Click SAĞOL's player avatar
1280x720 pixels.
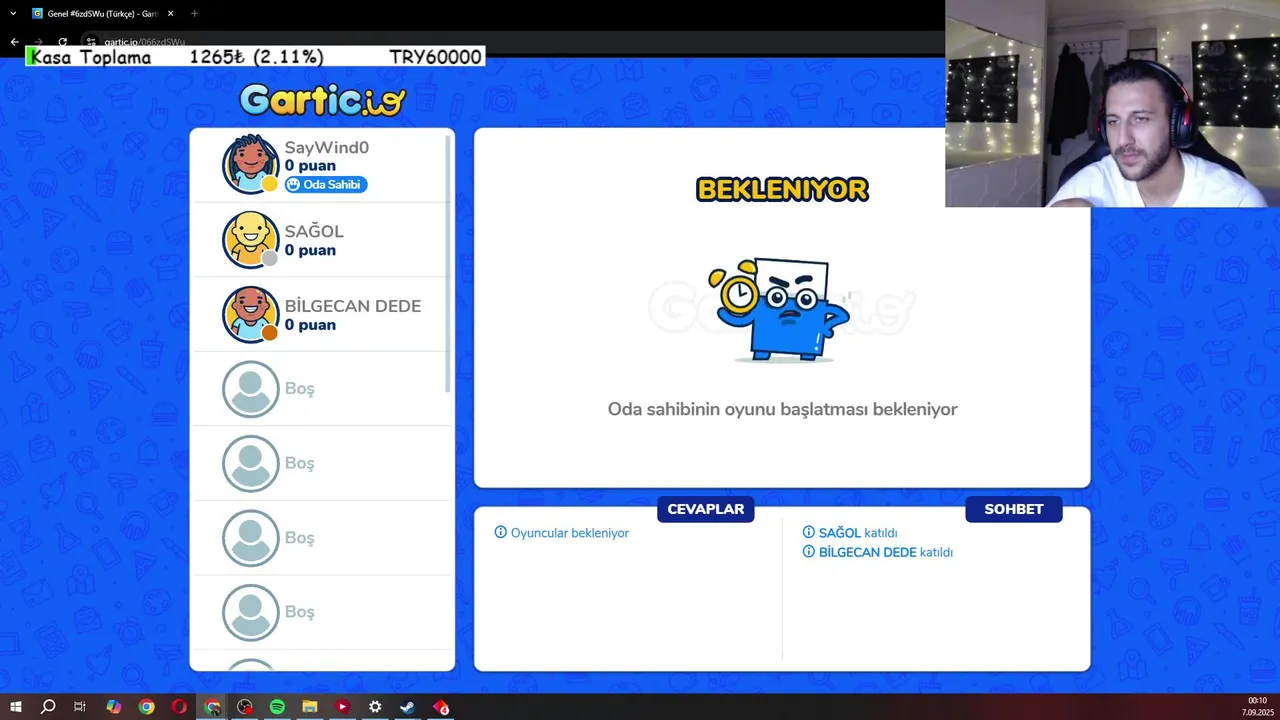pos(250,239)
